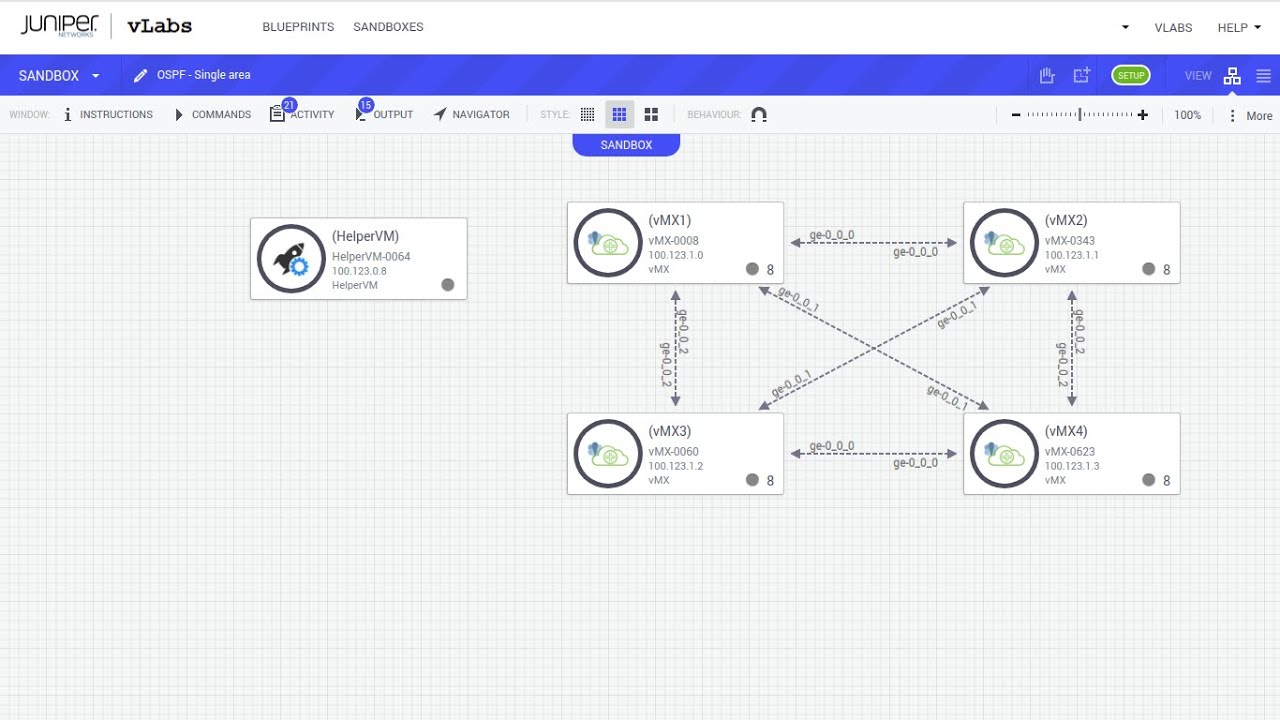This screenshot has width=1280, height=720.
Task: Click the sandbox name OSPF - Single area
Action: tap(204, 75)
